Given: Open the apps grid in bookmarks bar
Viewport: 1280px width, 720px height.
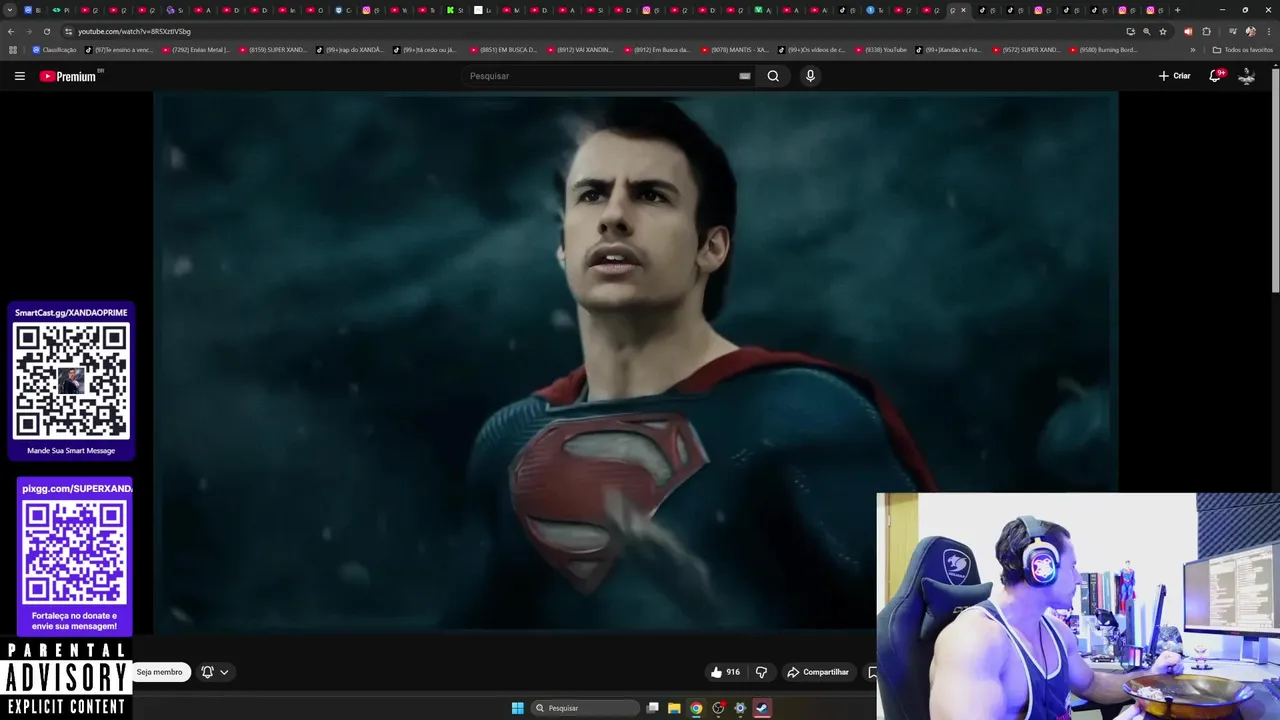Looking at the screenshot, I should [x=13, y=49].
